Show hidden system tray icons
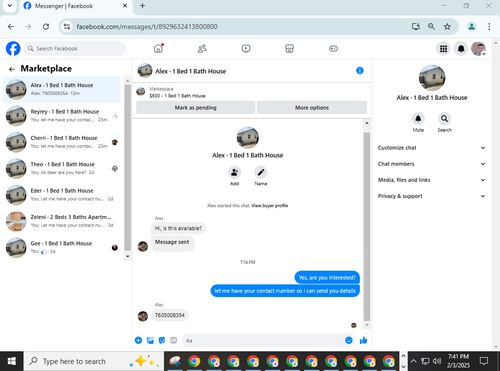 point(413,361)
